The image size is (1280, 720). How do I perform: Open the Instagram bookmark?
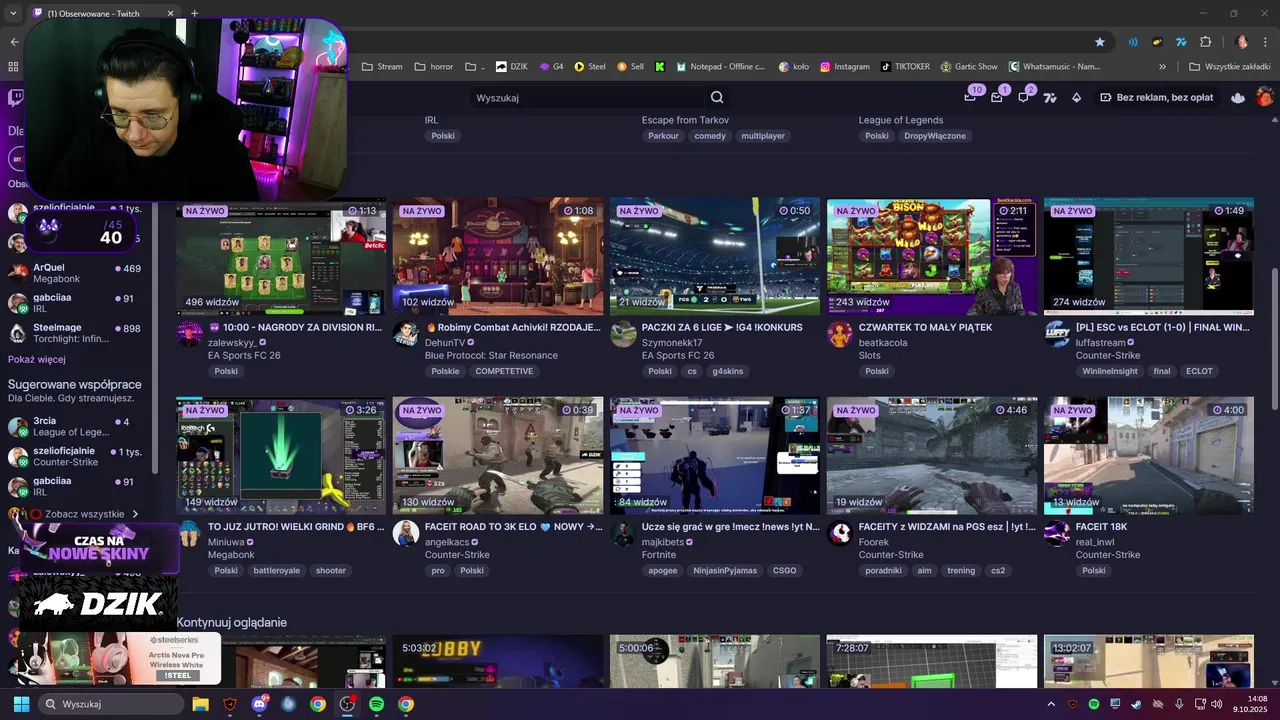844,67
